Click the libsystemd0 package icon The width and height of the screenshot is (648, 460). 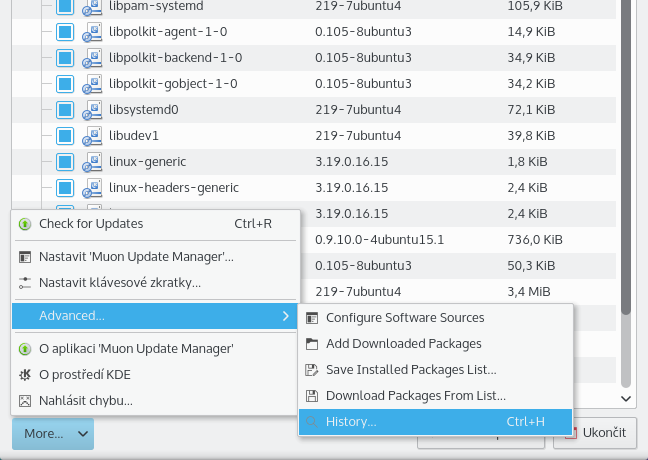click(92, 110)
